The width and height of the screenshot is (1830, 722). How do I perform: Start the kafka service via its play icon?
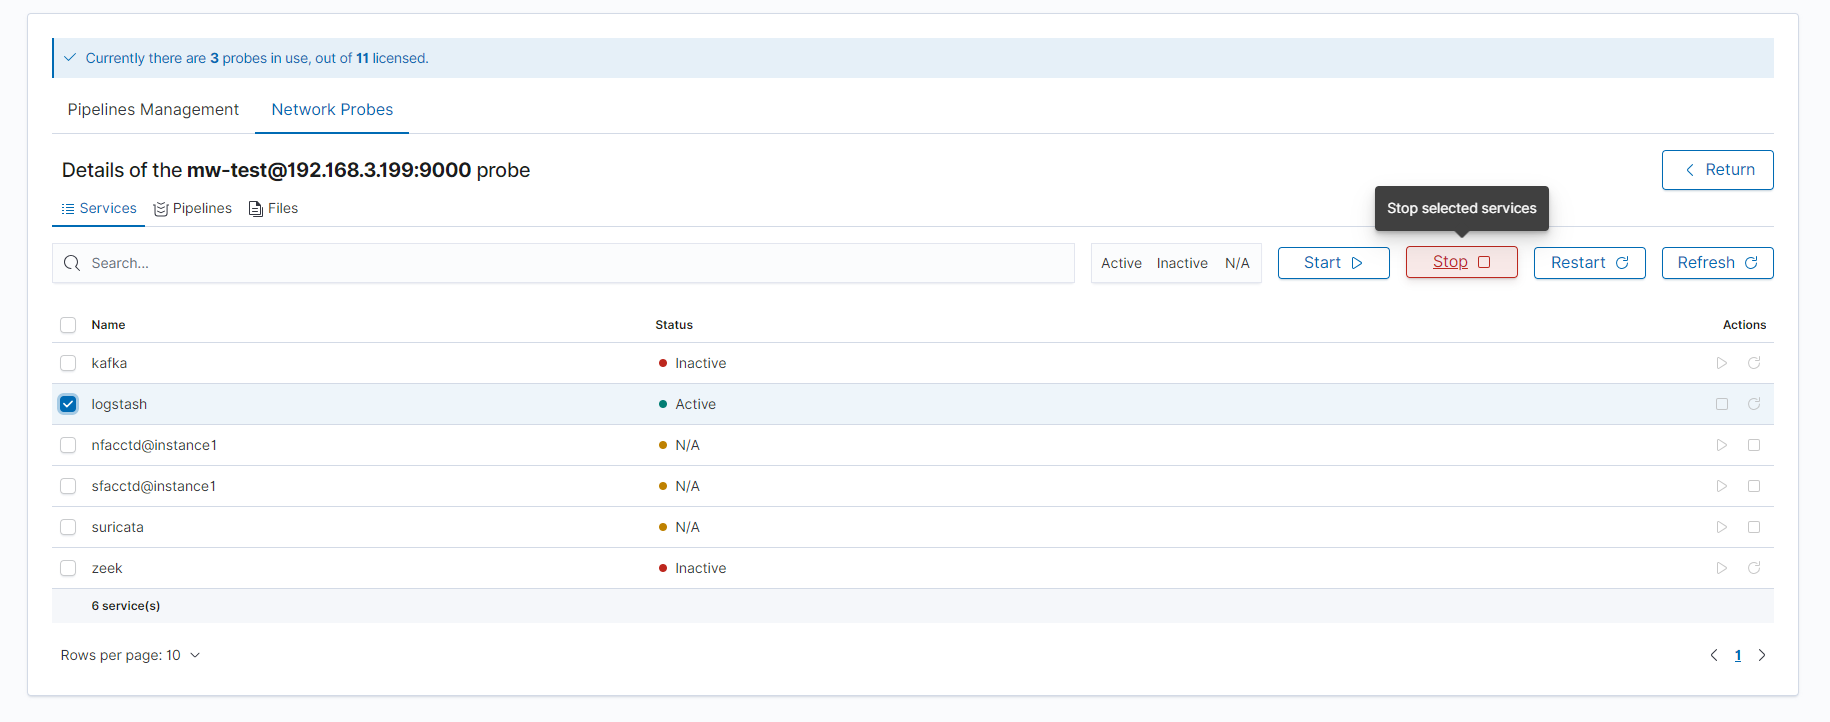click(x=1721, y=363)
